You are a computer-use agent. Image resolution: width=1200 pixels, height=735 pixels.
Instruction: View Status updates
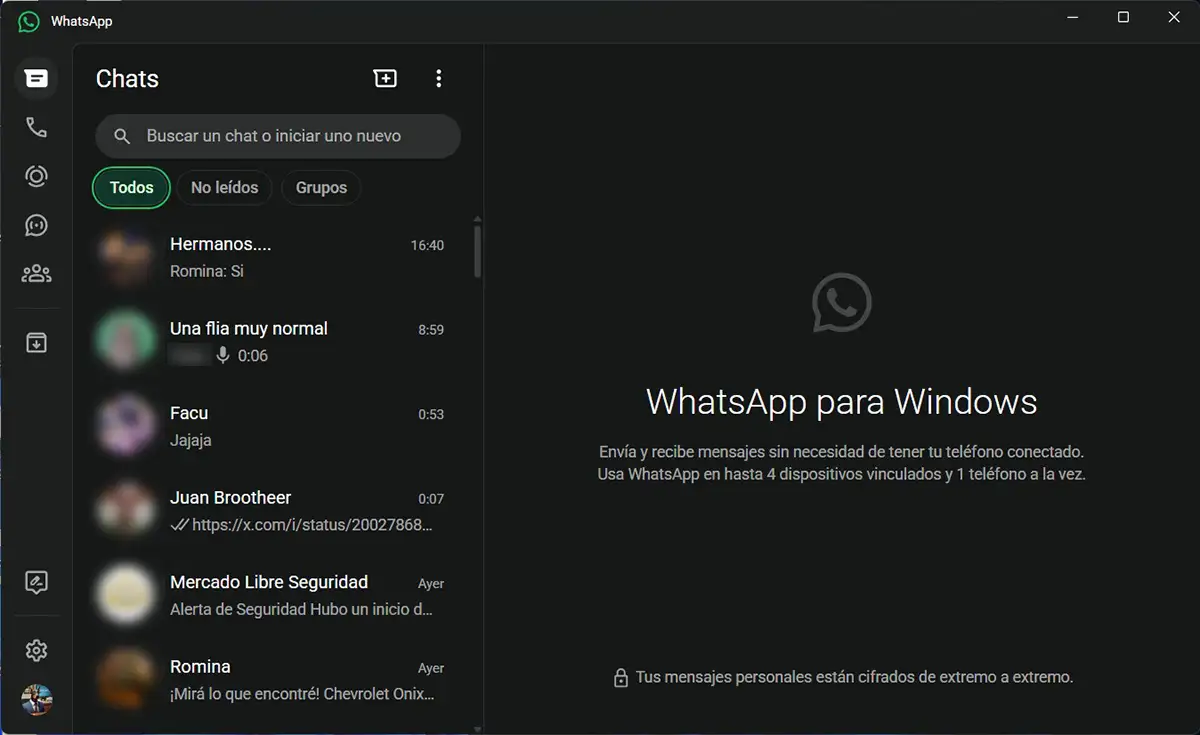point(36,176)
